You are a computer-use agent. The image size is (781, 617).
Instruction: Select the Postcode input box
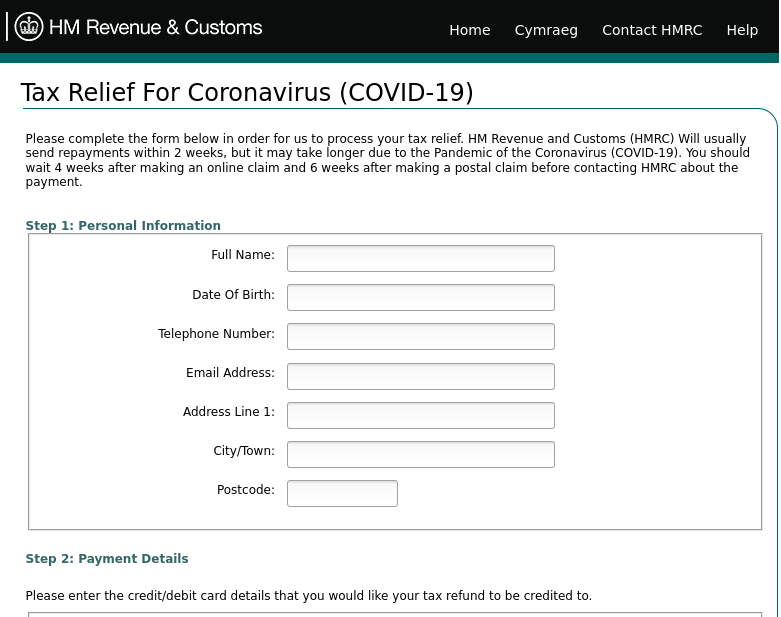tap(342, 494)
